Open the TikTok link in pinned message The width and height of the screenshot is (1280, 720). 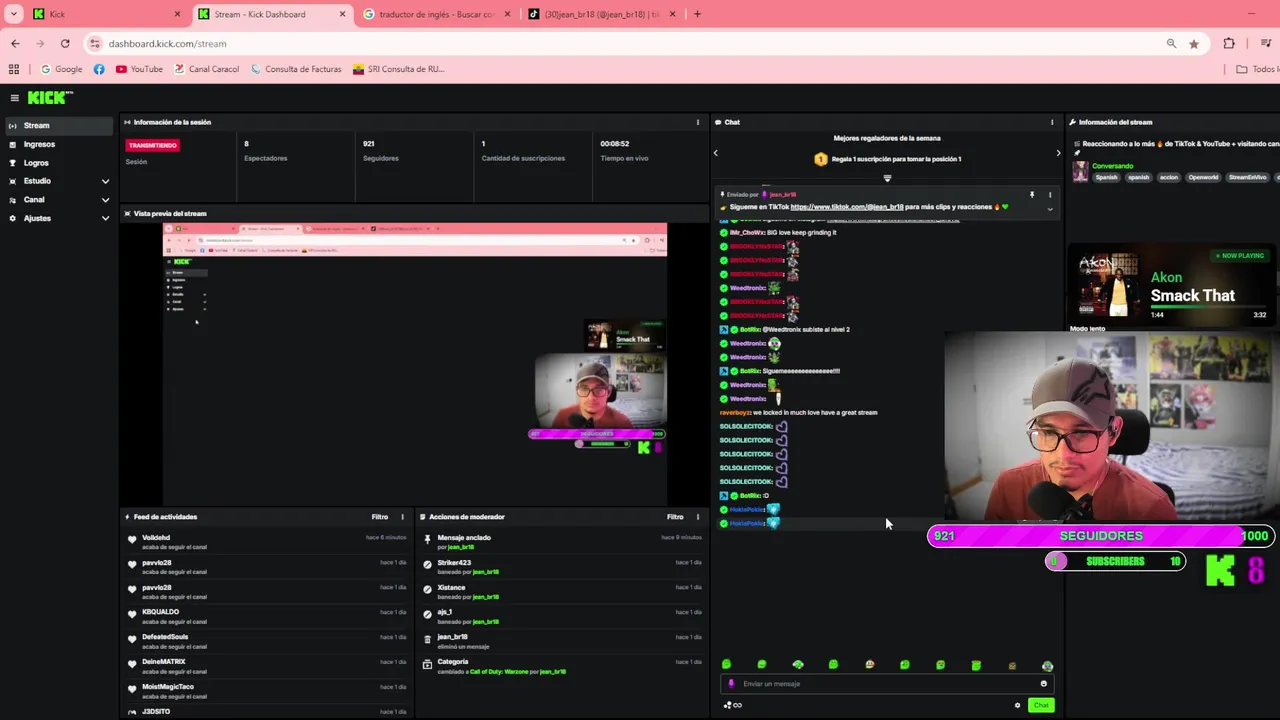click(x=847, y=207)
